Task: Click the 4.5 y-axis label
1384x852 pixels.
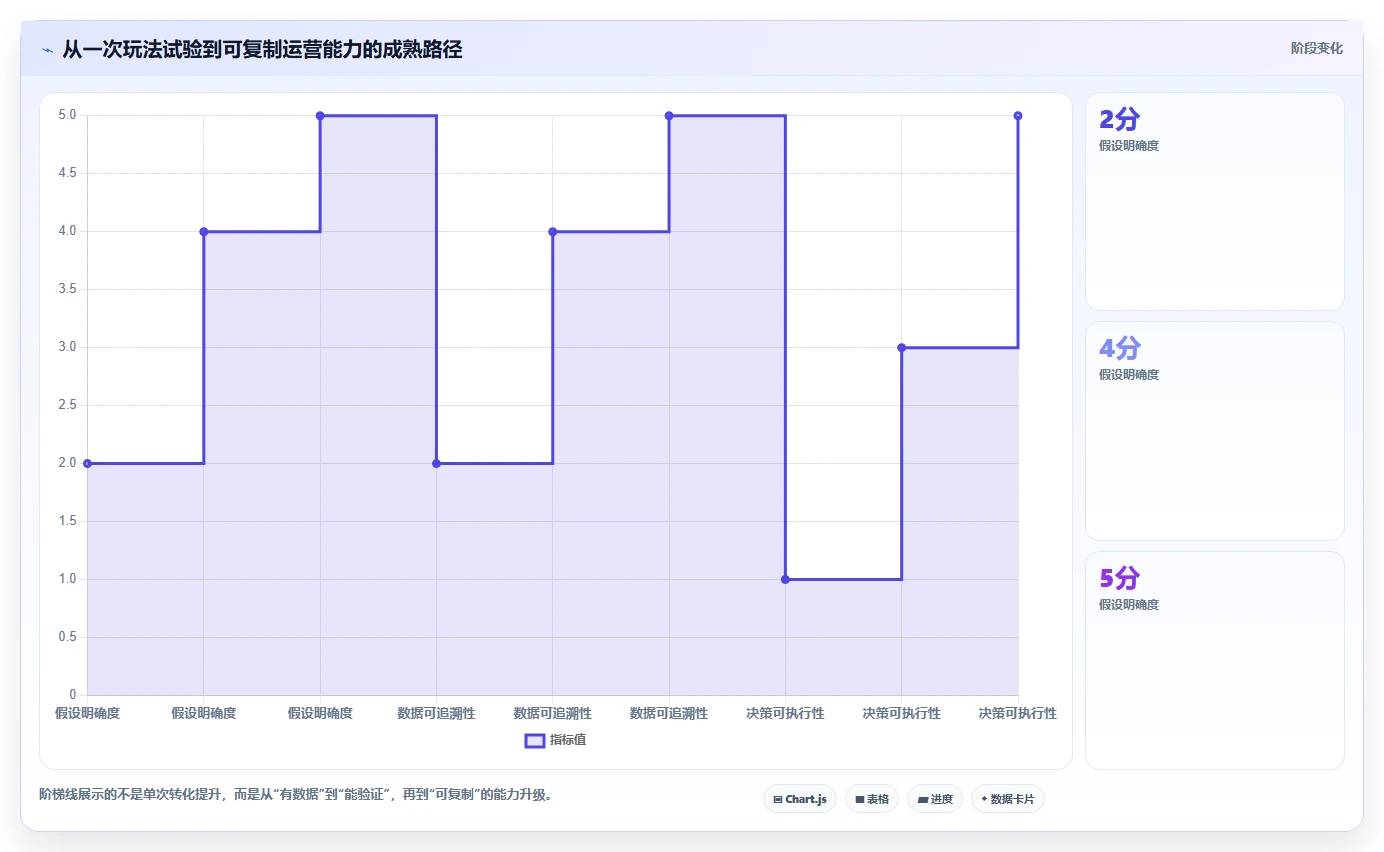Action: pos(67,173)
